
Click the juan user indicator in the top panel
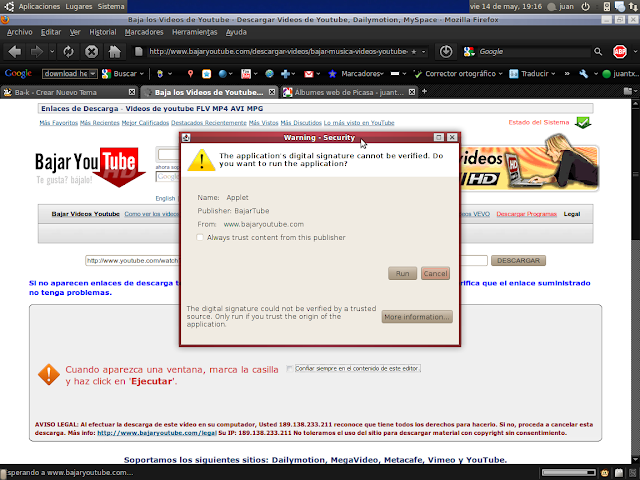click(x=561, y=7)
